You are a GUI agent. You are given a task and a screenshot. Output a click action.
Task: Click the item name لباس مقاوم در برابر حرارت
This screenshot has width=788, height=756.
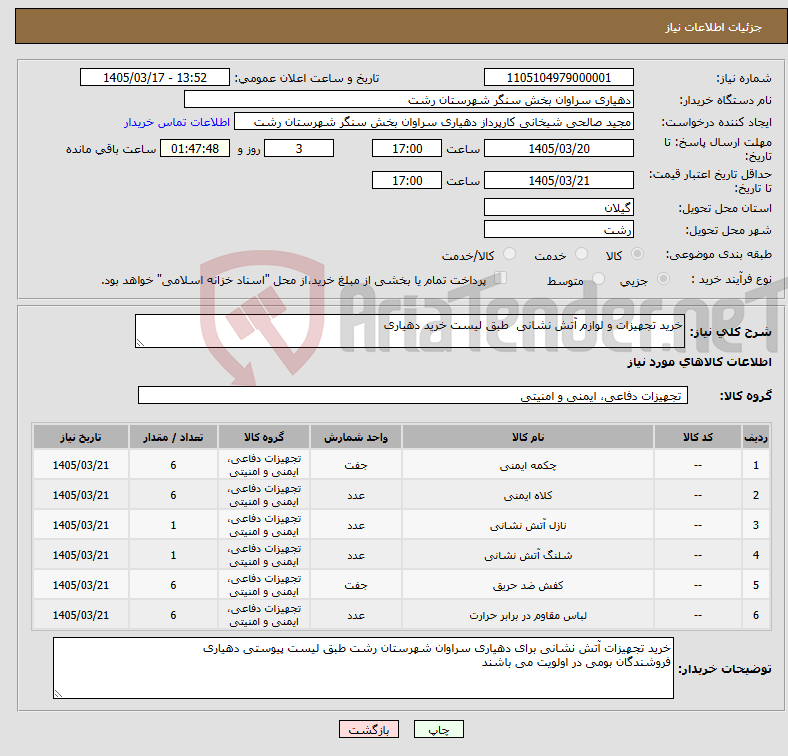pyautogui.click(x=528, y=615)
